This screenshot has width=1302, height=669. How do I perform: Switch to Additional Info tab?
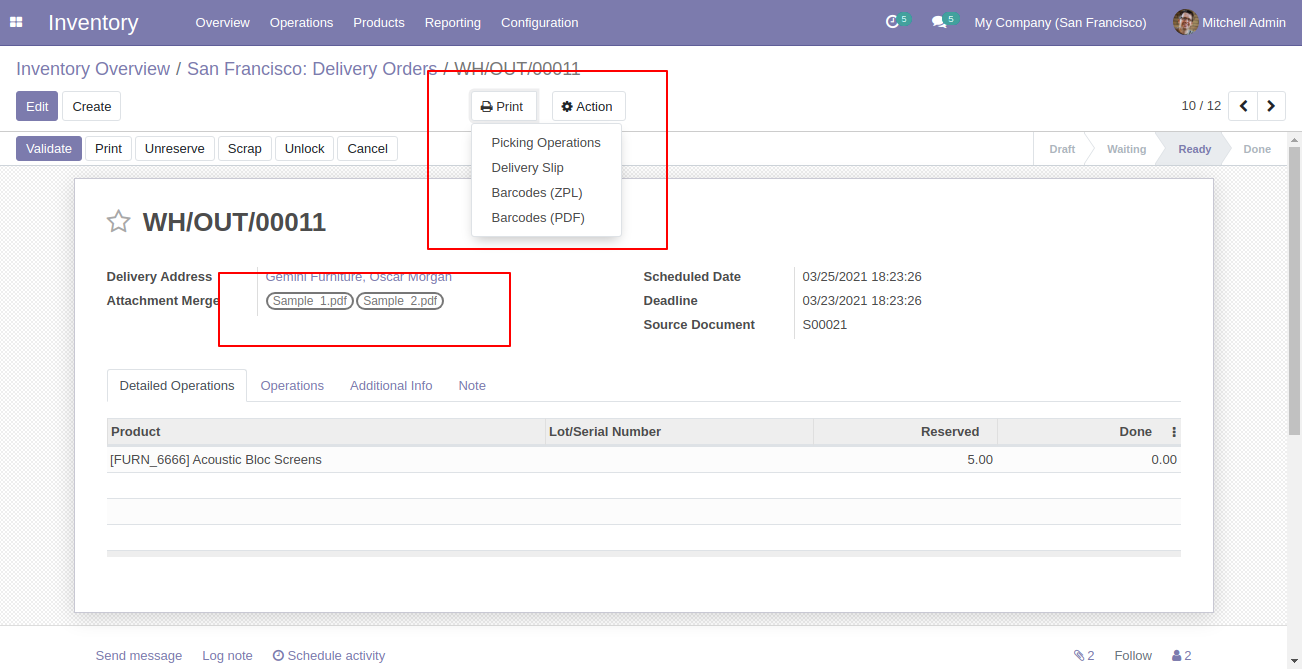[391, 386]
